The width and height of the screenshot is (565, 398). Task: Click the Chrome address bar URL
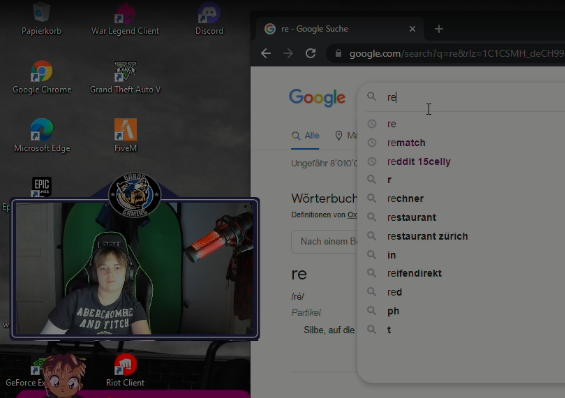coord(456,54)
